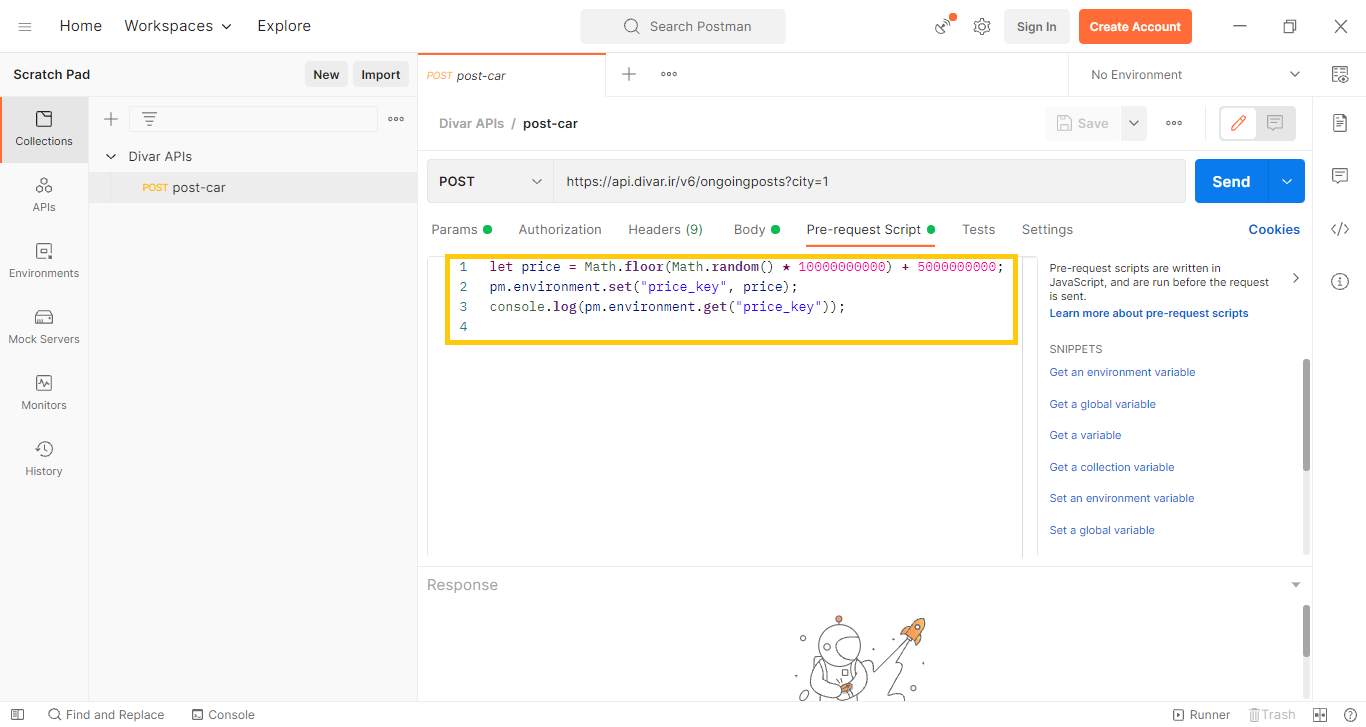Select the post-car request in collection tree
Screen dimensions: 1366x727
pos(252,187)
